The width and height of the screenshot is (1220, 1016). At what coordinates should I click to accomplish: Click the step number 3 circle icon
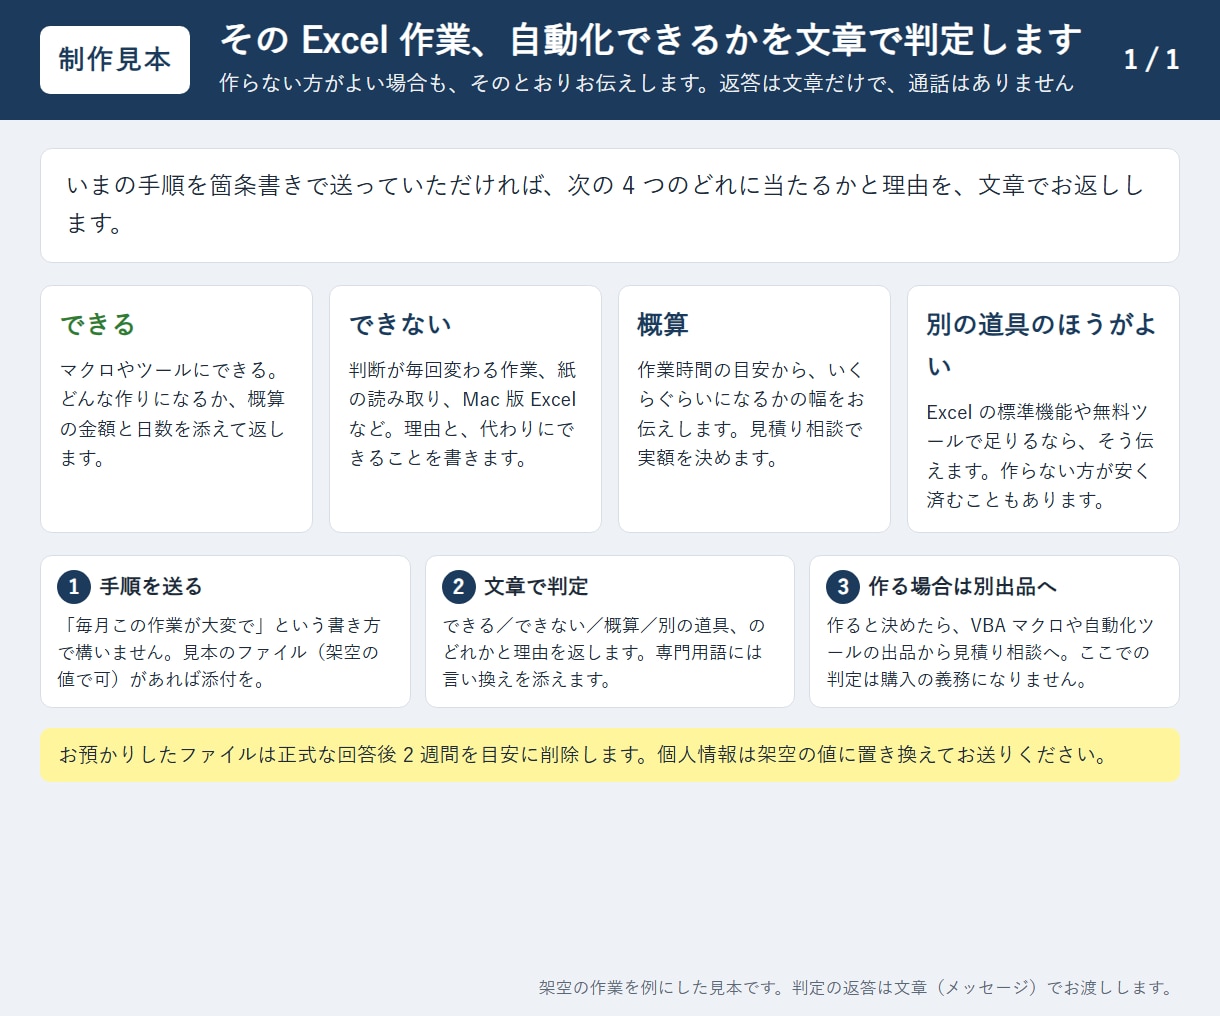click(x=843, y=587)
